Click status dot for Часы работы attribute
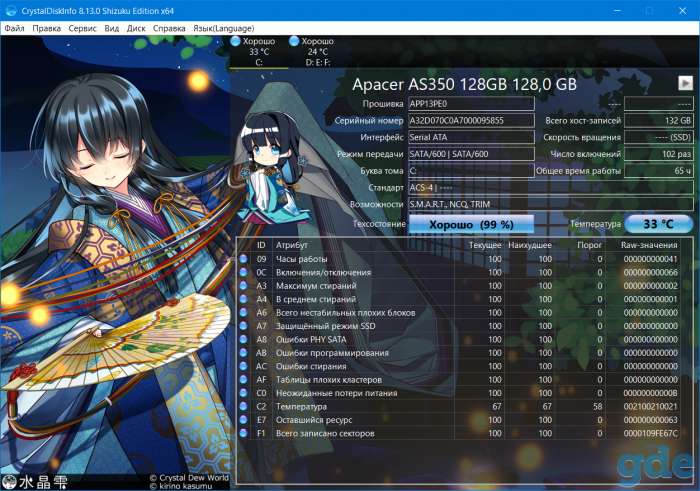 click(x=243, y=258)
